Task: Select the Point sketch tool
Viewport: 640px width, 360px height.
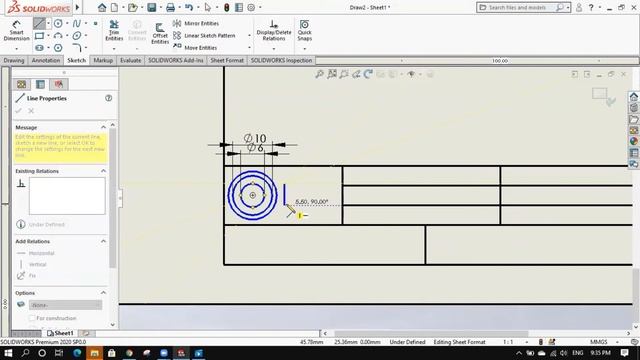Action: [96, 24]
